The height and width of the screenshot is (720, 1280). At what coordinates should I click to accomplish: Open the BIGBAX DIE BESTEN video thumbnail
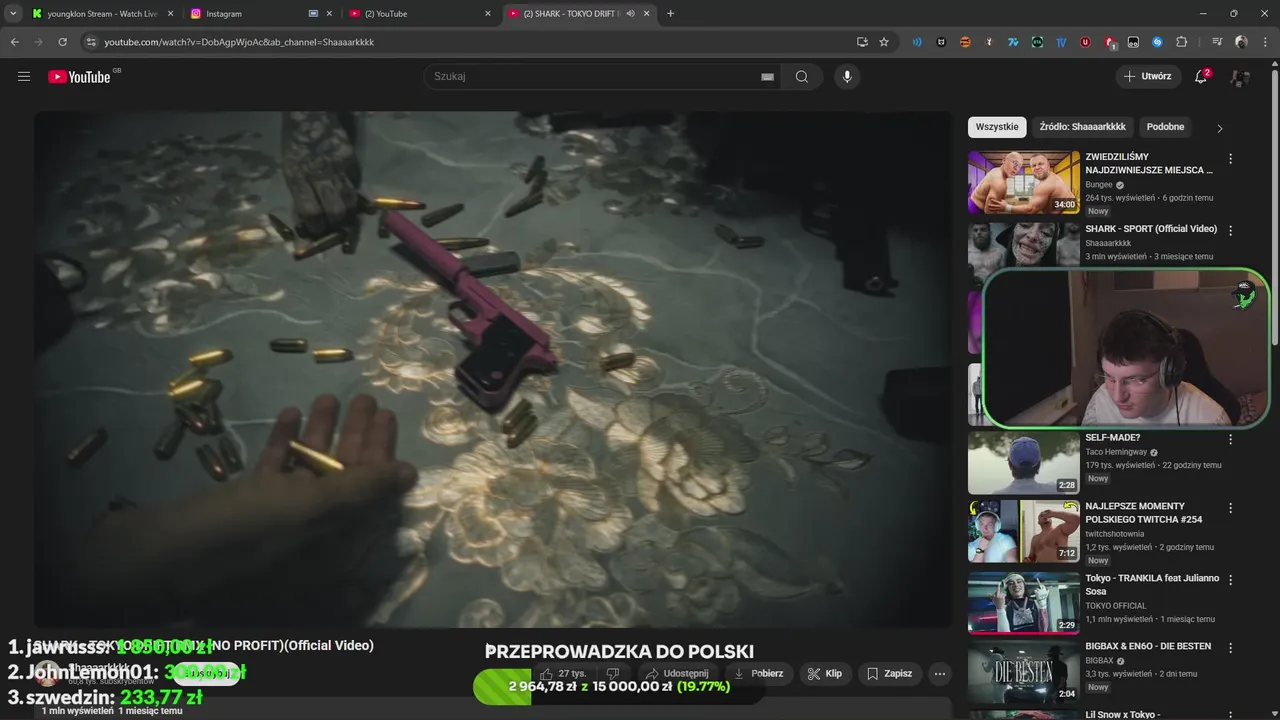pyautogui.click(x=1024, y=672)
